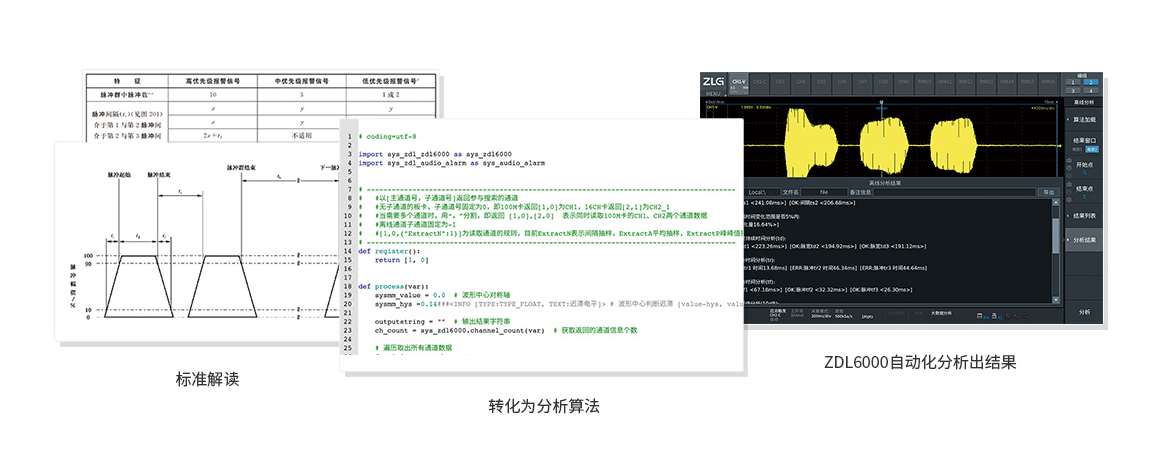The width and height of the screenshot is (1155, 469).
Task: Select the RIM16 channel tab
Action: [x=1048, y=84]
